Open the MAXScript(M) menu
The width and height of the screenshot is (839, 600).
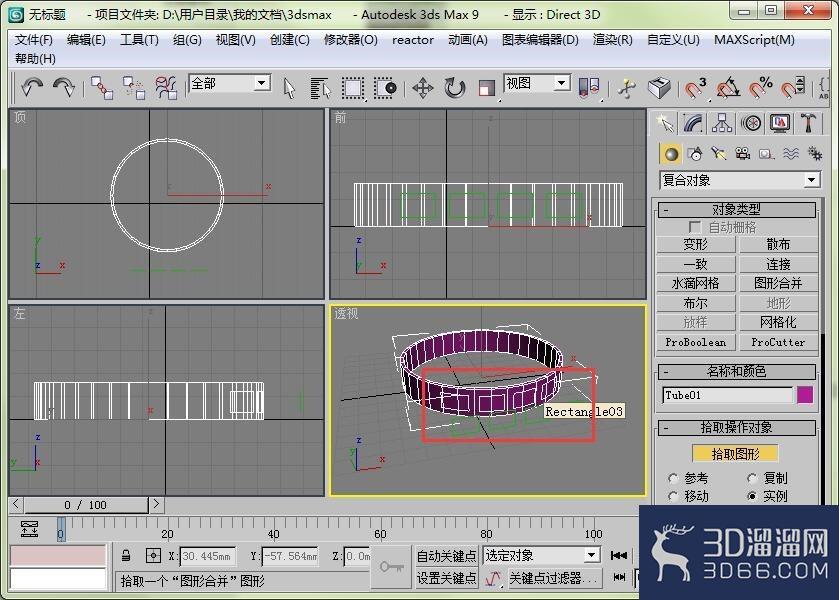754,40
